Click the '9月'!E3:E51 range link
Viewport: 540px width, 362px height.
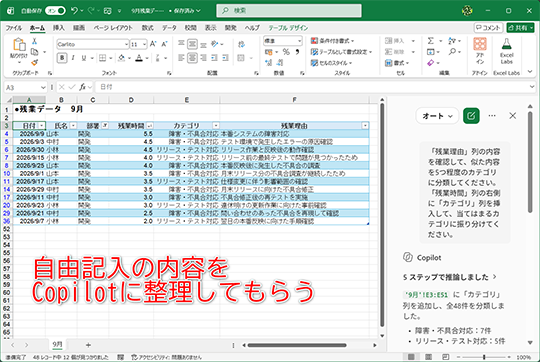coord(426,295)
